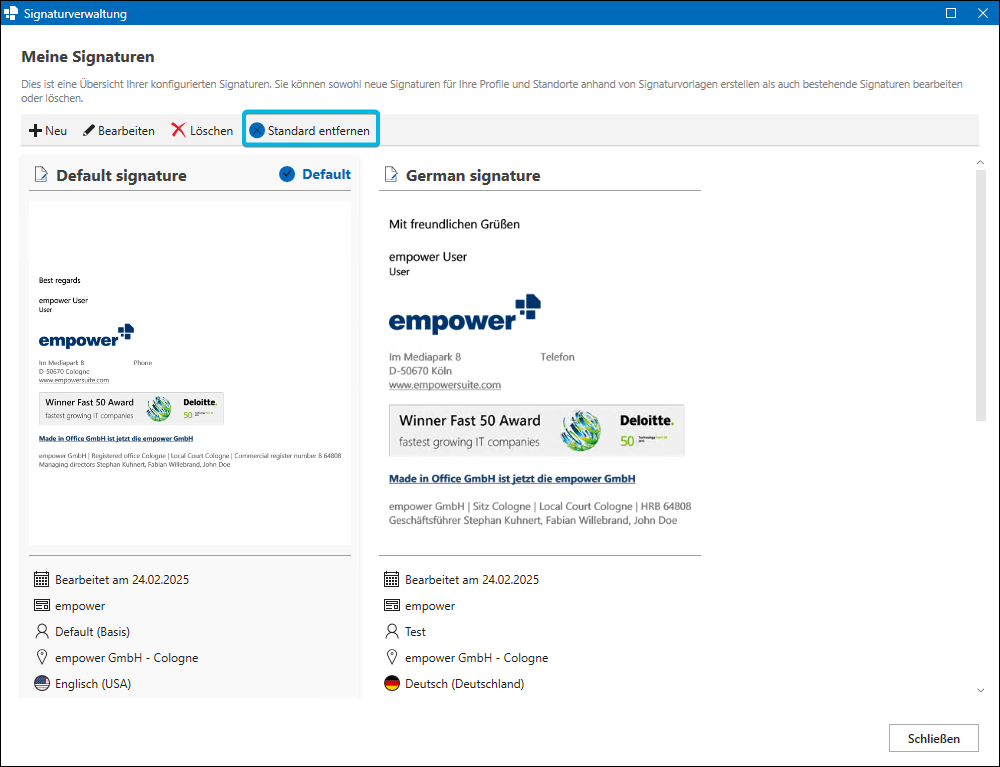Click location pin in German signature details

point(392,657)
